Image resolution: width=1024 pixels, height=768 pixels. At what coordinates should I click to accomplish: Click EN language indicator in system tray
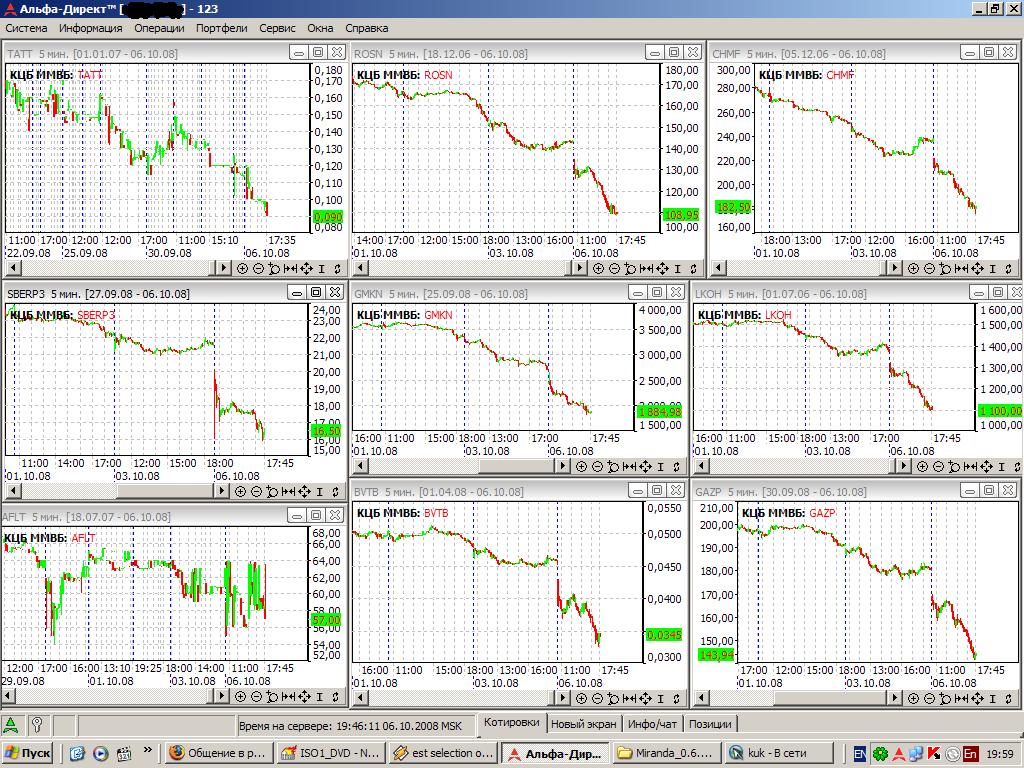[860, 754]
